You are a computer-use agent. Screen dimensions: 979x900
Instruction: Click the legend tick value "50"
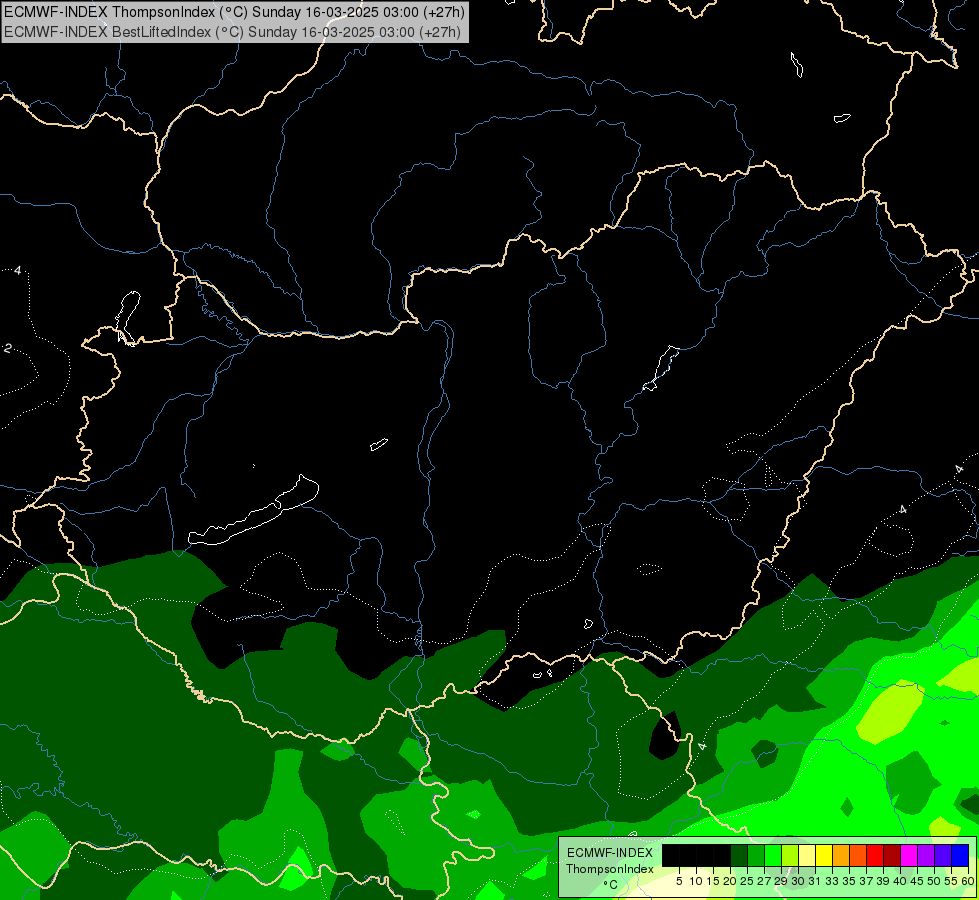(x=933, y=881)
